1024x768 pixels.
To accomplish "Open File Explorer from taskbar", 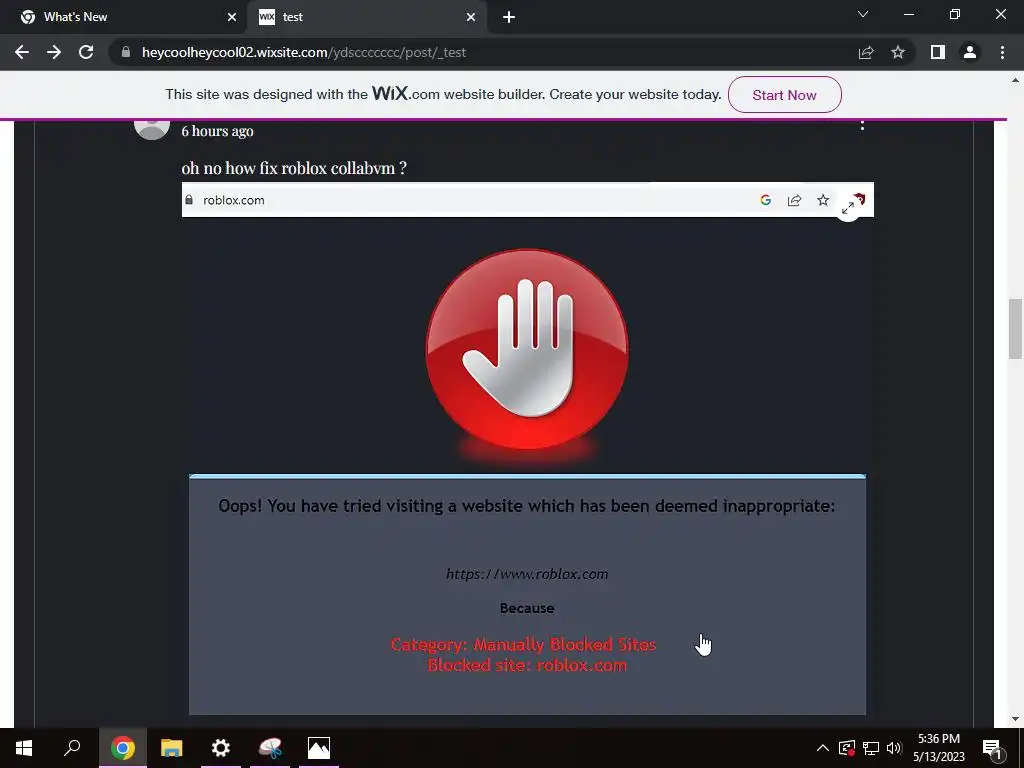I will click(x=172, y=748).
